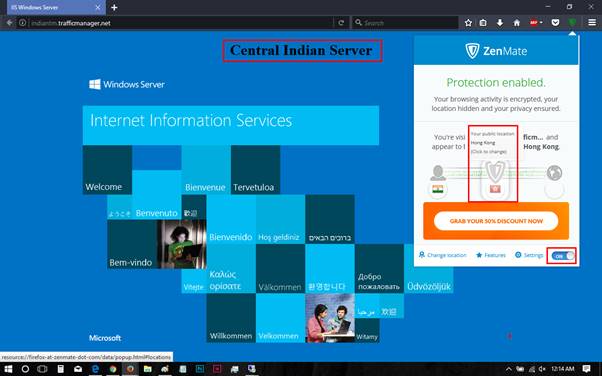
Task: Click the globe destination icon in ZenMate
Action: click(554, 173)
